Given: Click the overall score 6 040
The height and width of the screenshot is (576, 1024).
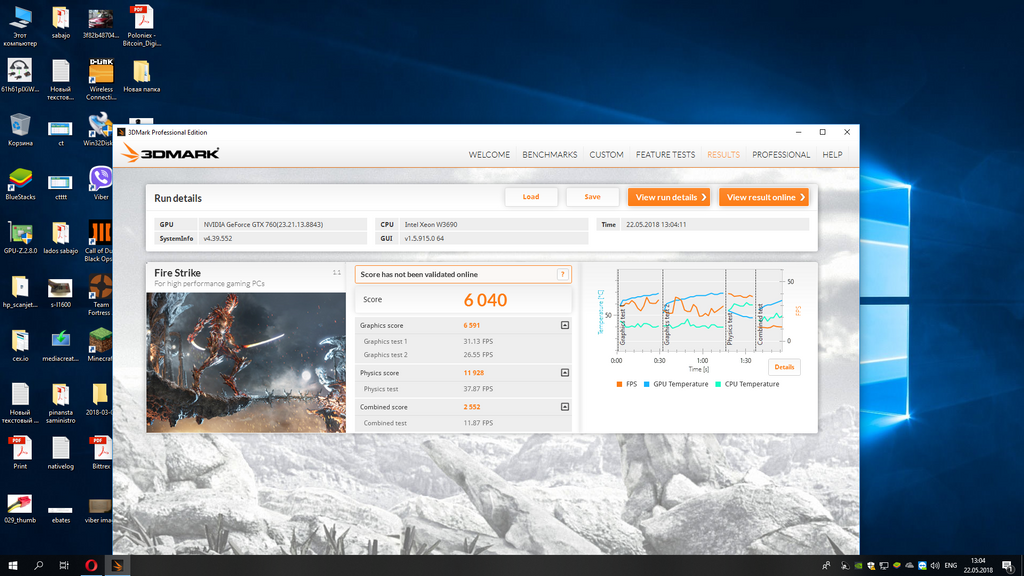Looking at the screenshot, I should [485, 300].
